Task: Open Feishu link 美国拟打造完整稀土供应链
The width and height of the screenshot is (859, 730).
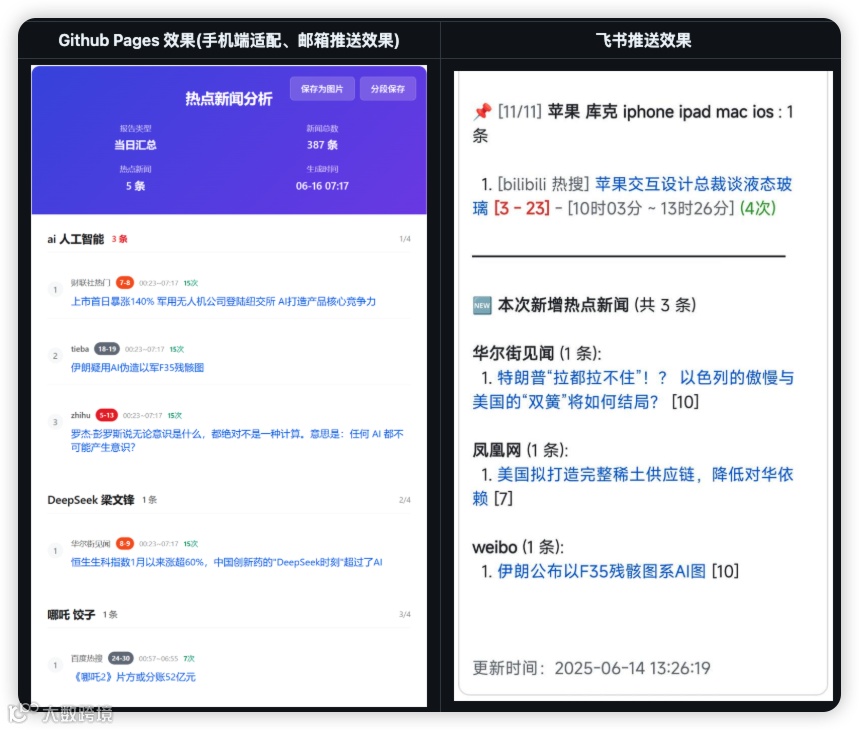Action: (x=633, y=486)
